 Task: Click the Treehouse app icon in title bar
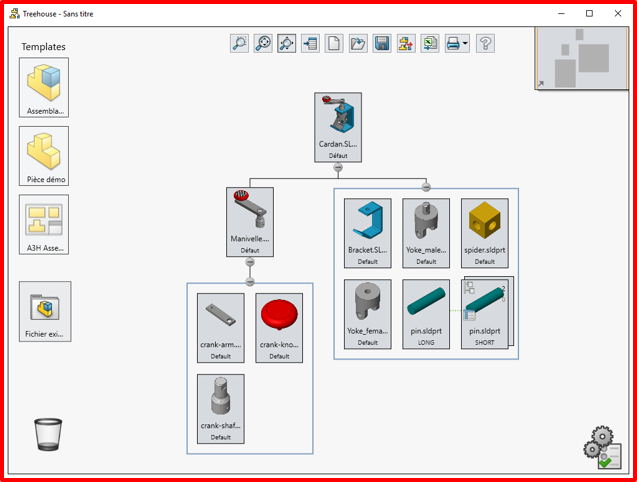(15, 13)
